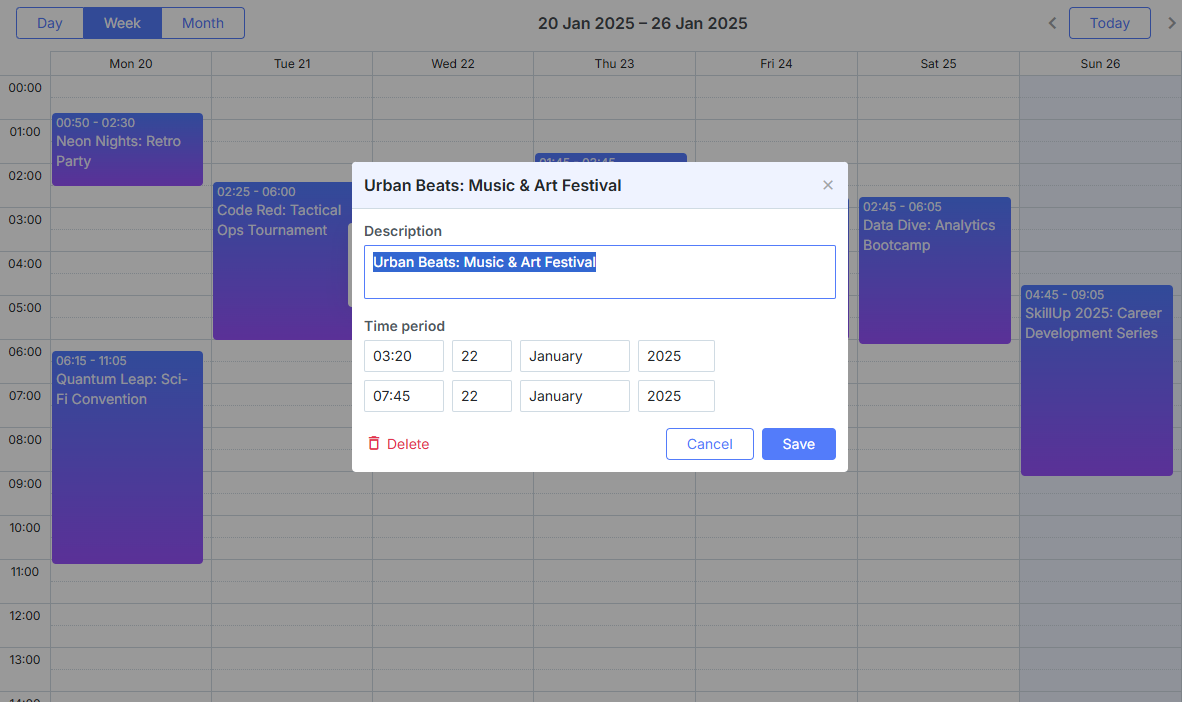The image size is (1182, 702).
Task: Open Neon Nights: Retro Party event
Action: click(127, 149)
